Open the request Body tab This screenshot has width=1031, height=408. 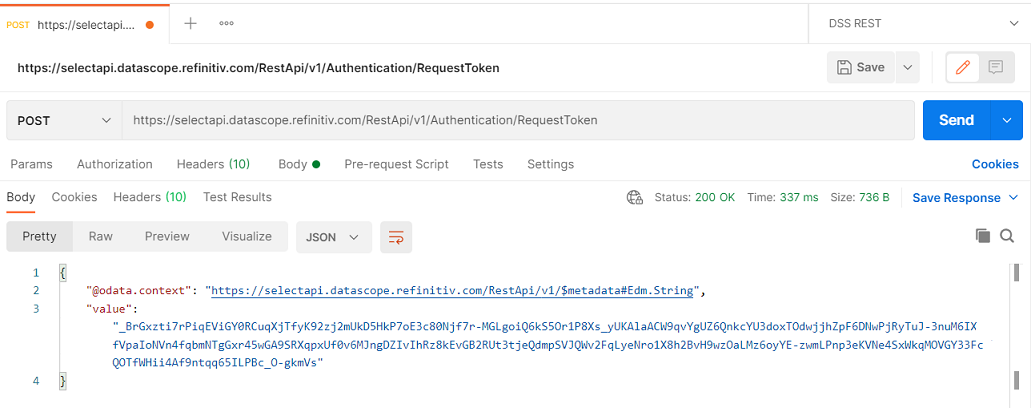point(299,164)
